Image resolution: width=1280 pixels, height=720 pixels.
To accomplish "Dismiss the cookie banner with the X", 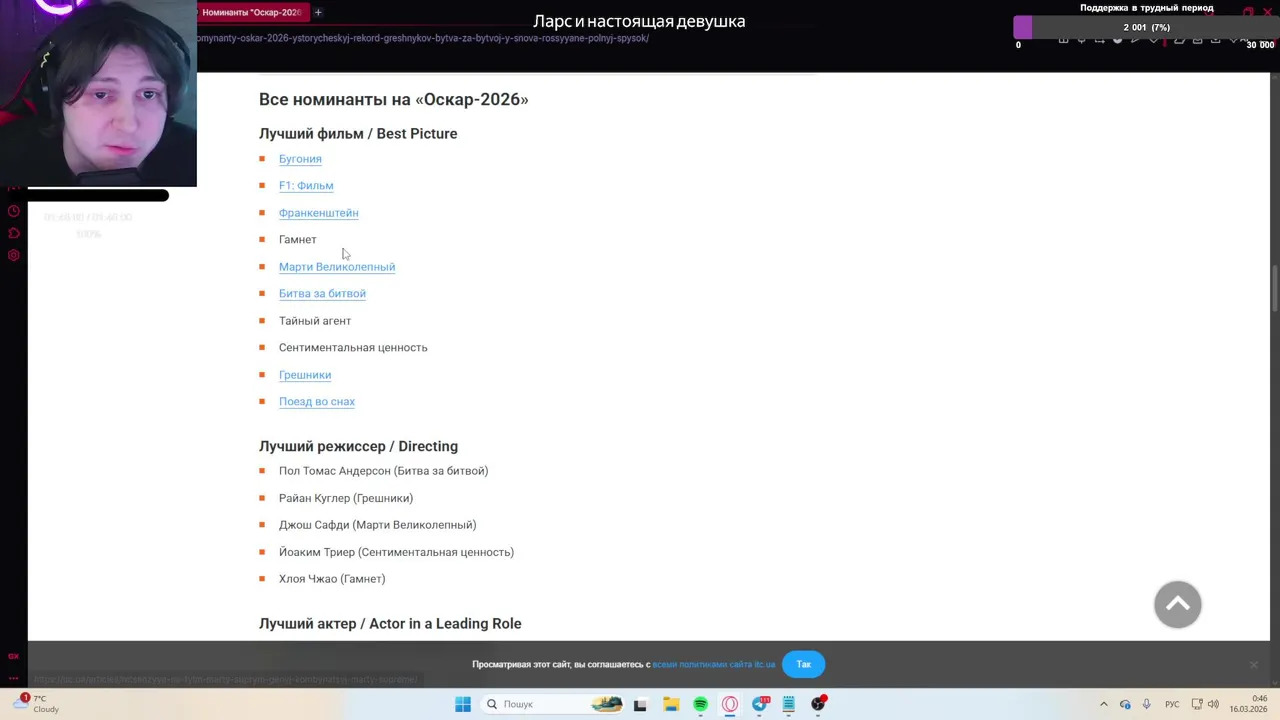I will point(1253,665).
